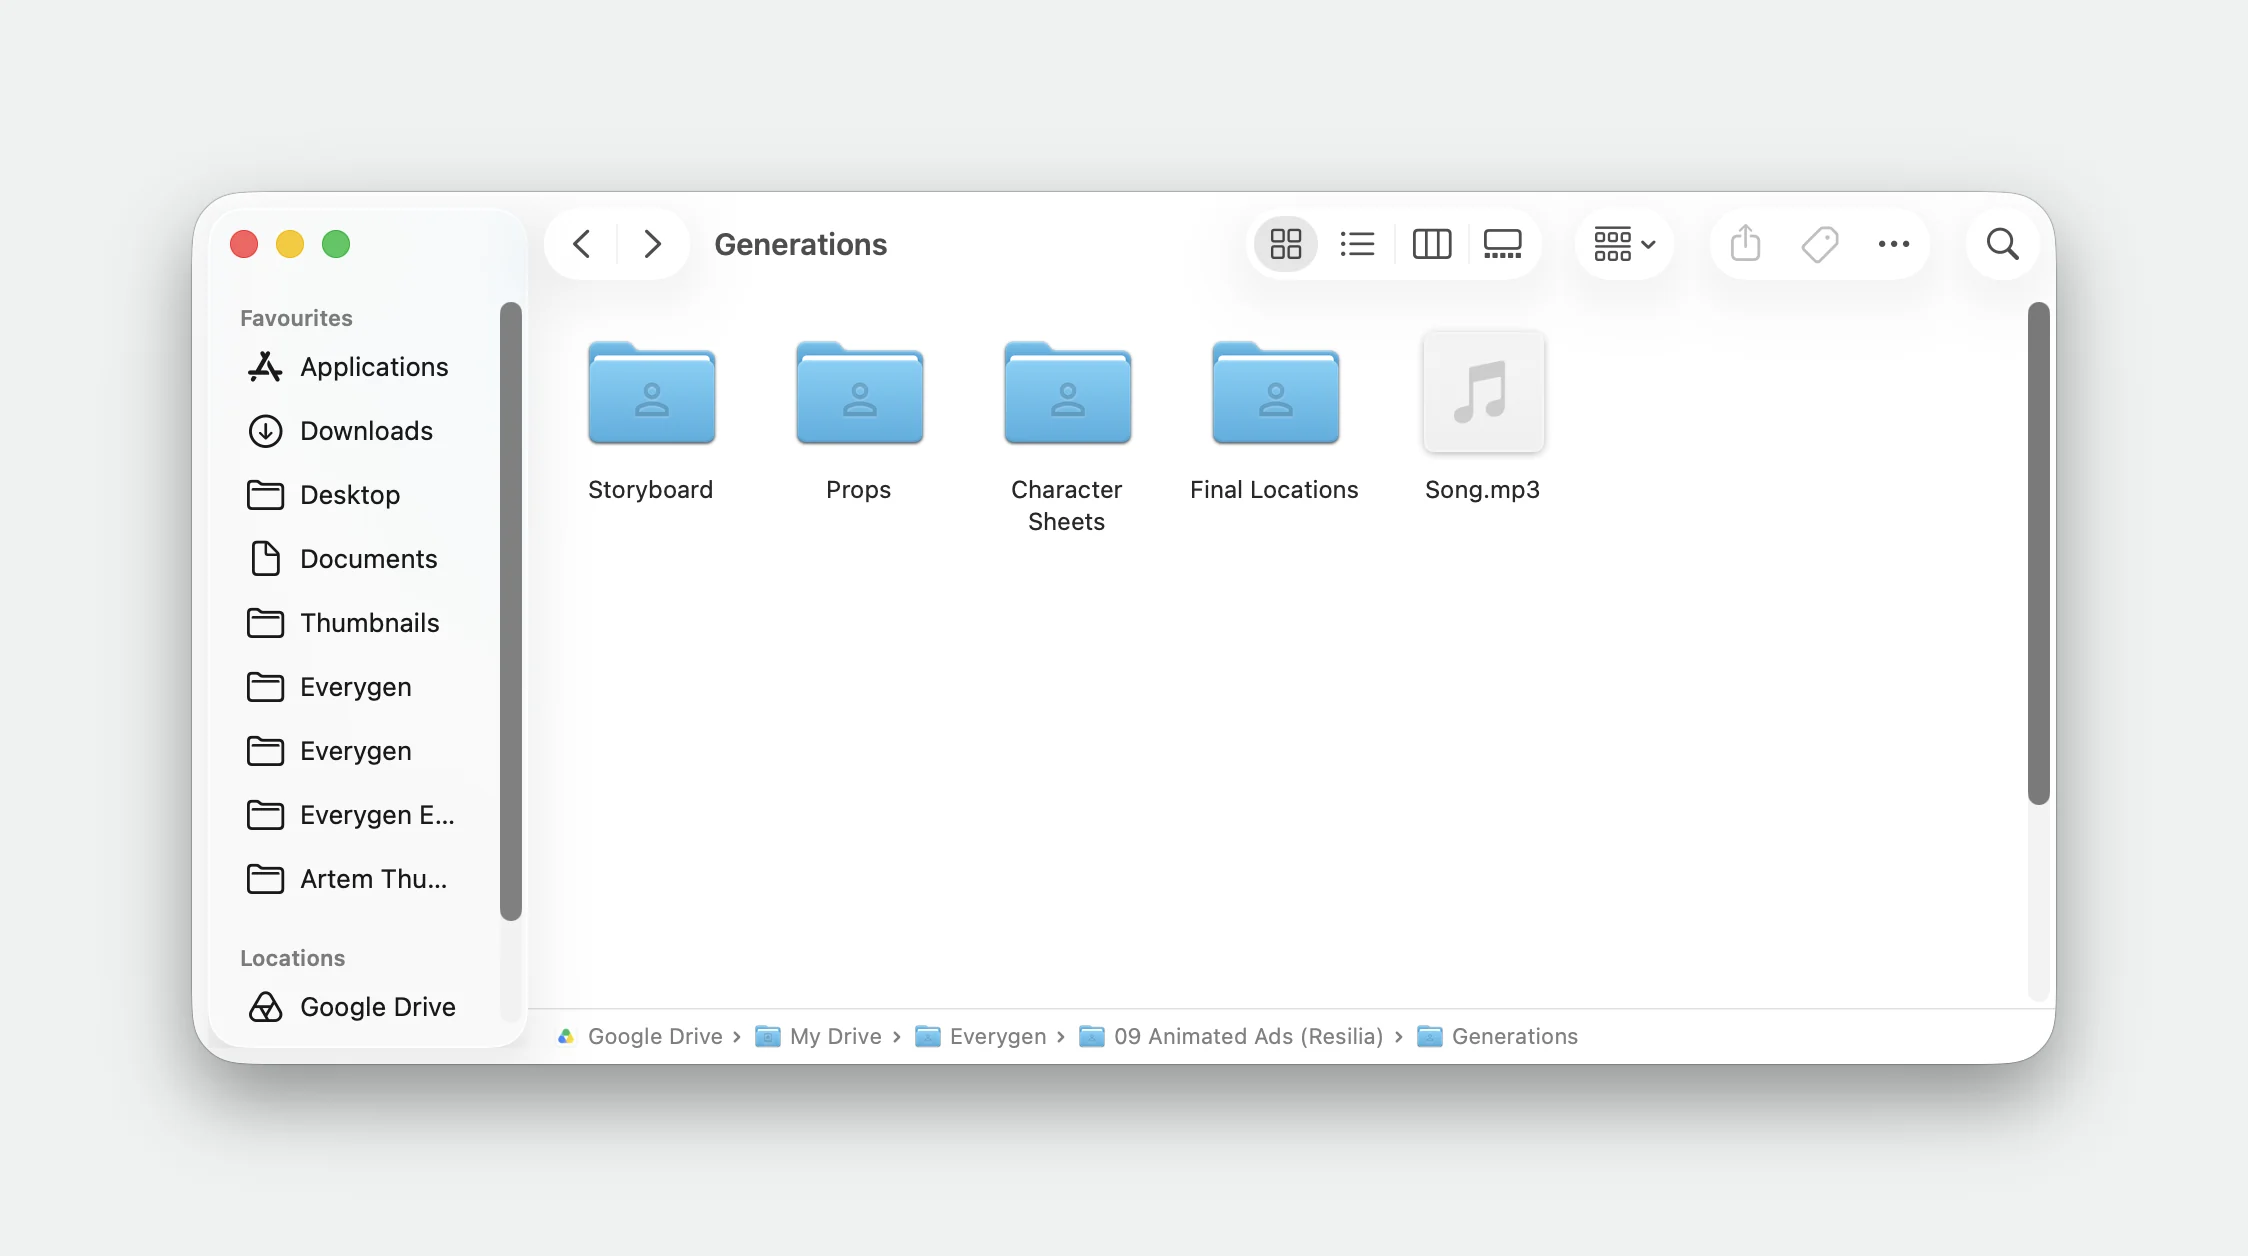Click the Favourites section header
This screenshot has height=1256, width=2248.
pyautogui.click(x=296, y=318)
